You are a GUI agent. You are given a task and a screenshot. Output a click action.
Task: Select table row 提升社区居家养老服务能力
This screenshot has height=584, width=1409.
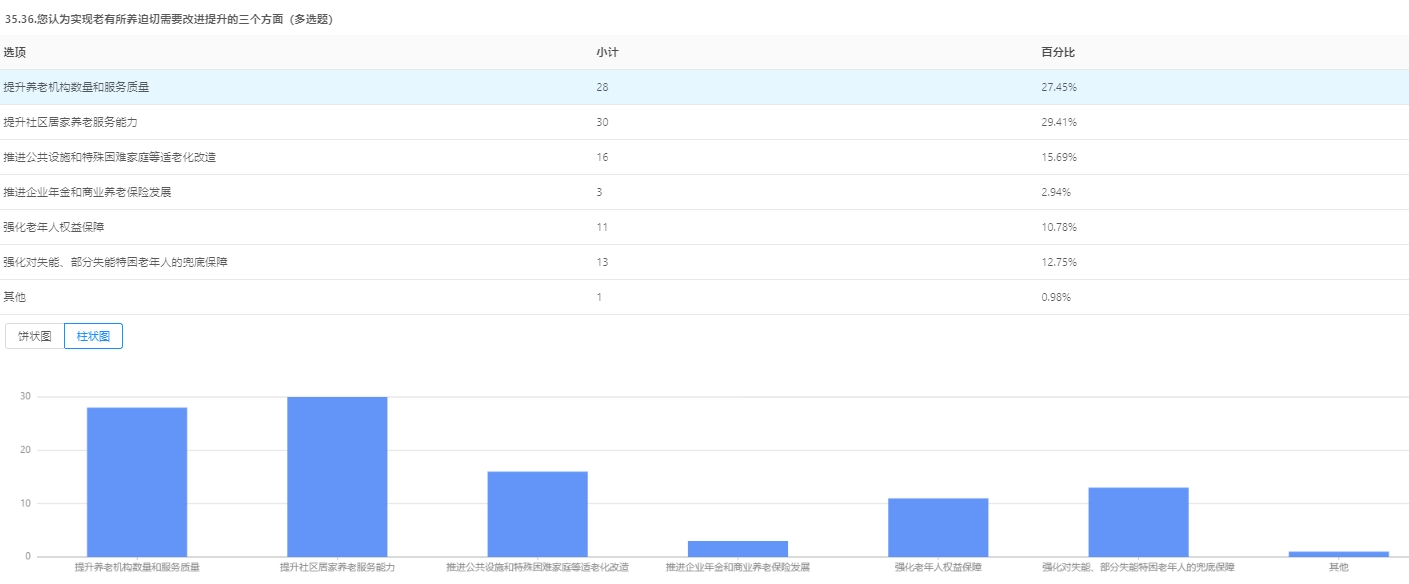coord(70,122)
